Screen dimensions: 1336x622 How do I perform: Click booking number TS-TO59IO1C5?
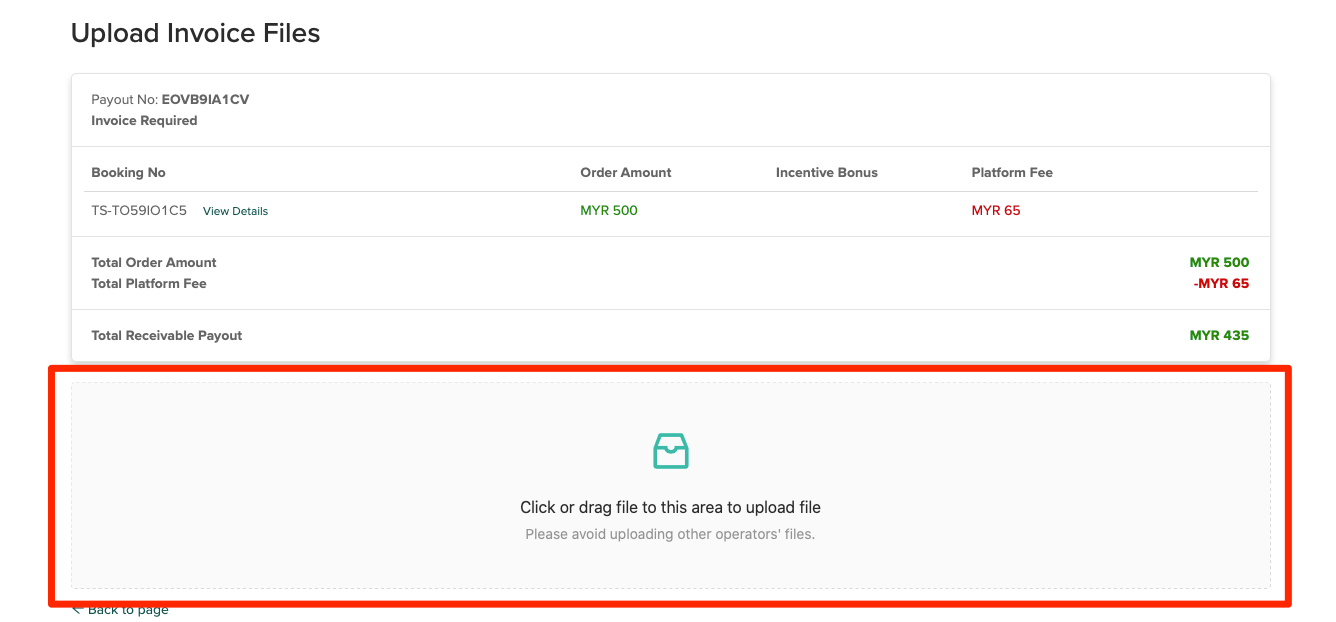click(x=139, y=211)
